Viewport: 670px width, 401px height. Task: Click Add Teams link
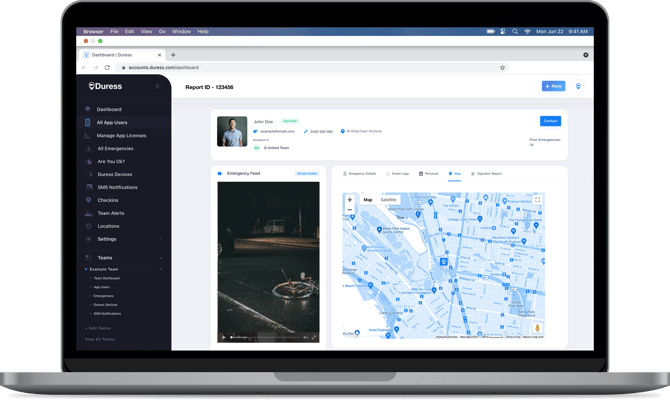[98, 328]
